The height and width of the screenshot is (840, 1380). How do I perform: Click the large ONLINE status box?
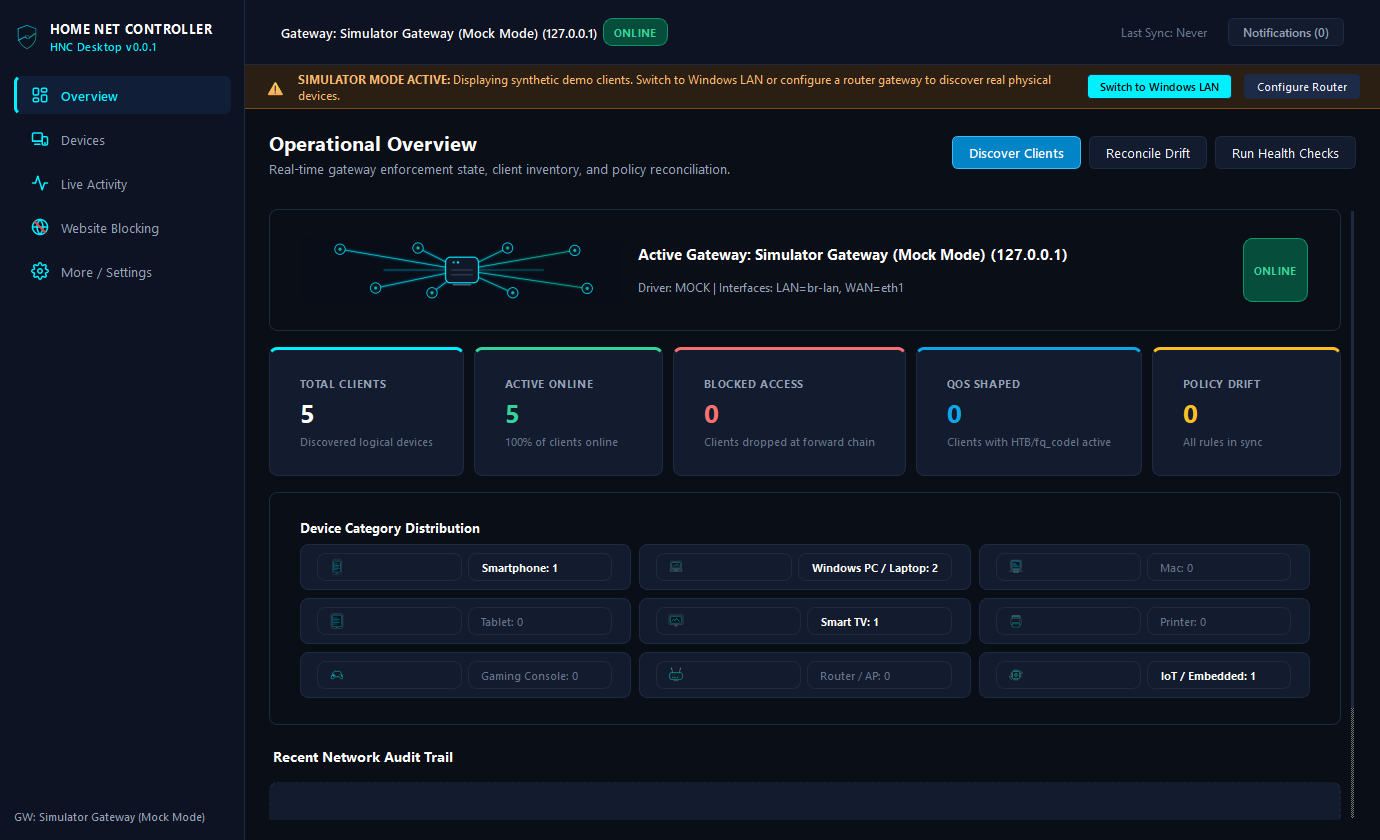coord(1275,270)
